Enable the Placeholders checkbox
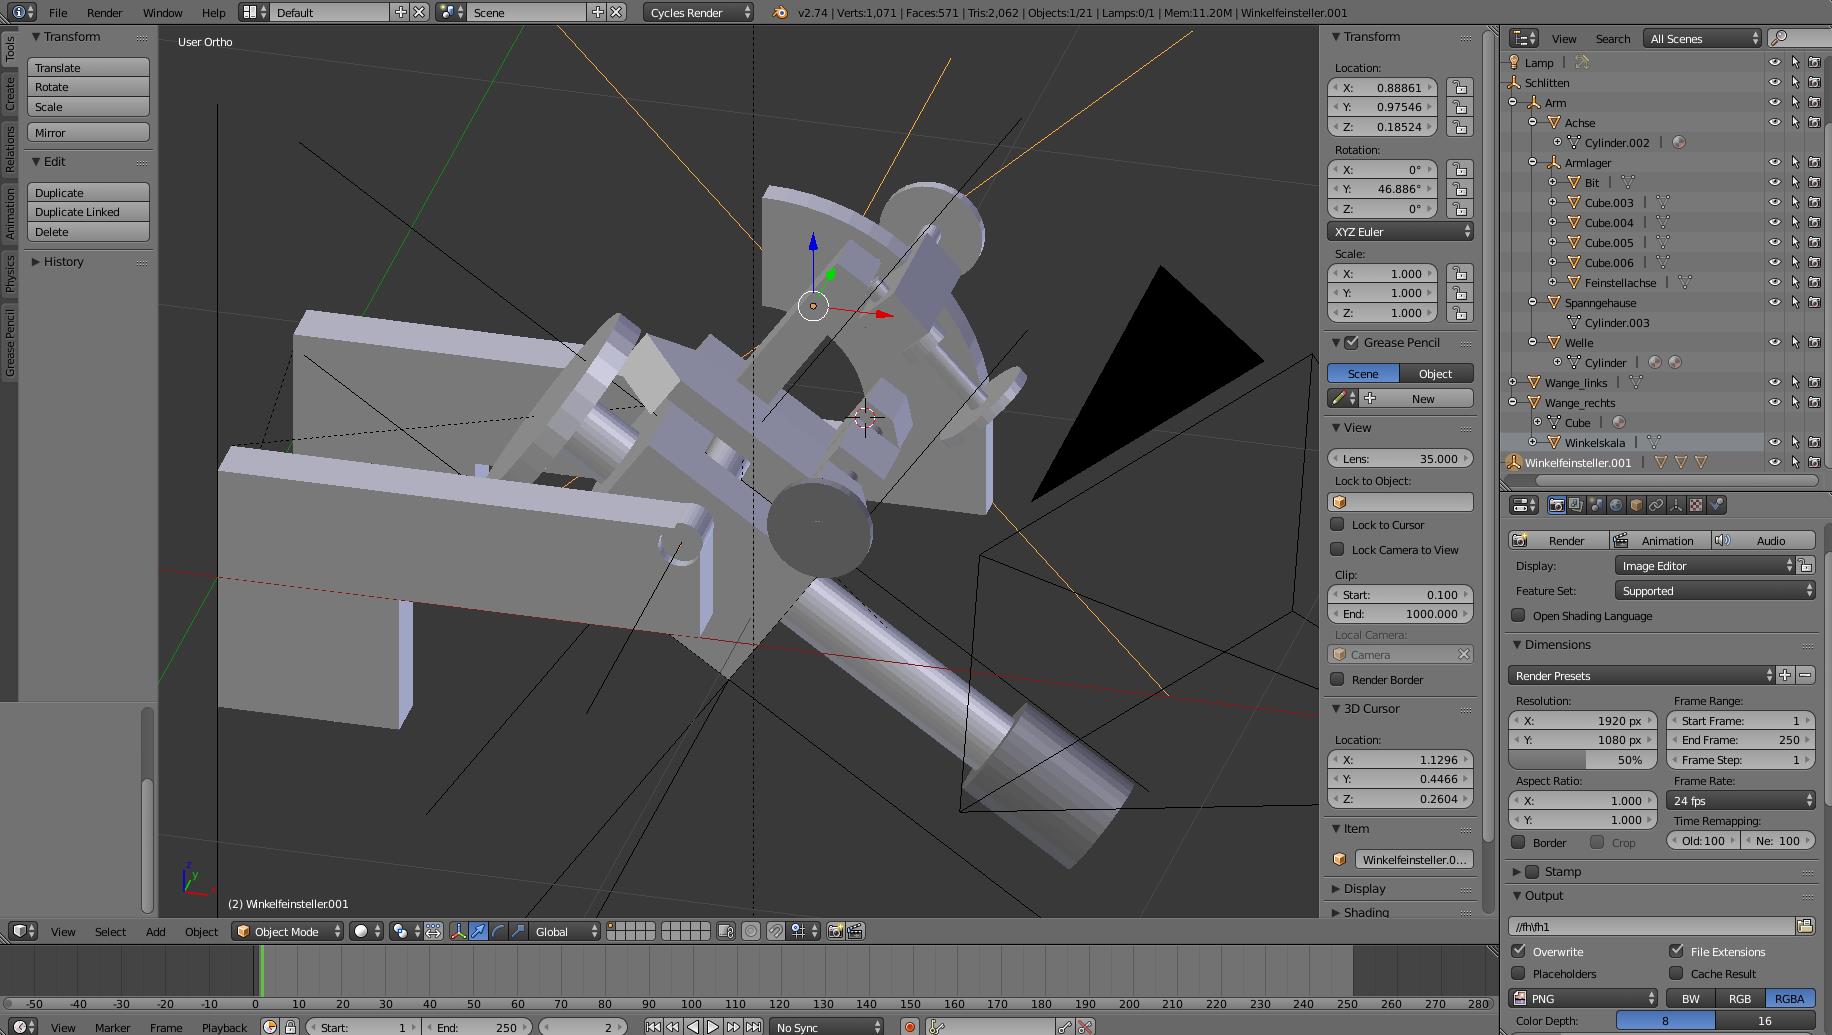The width and height of the screenshot is (1832, 1035). tap(1519, 973)
